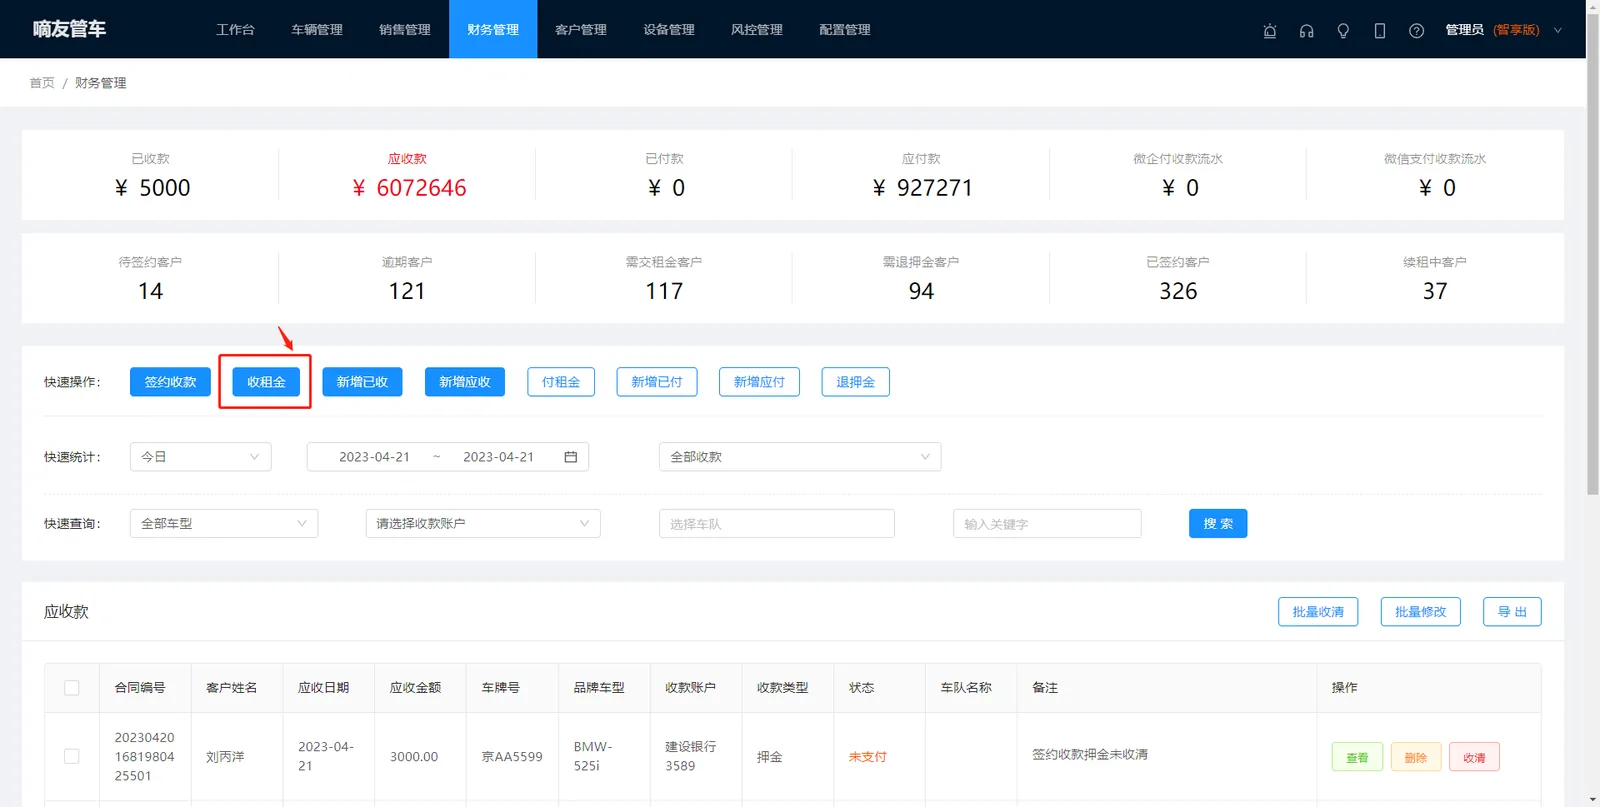
Task: Expand the 今日 quick statistics dropdown
Action: point(201,457)
